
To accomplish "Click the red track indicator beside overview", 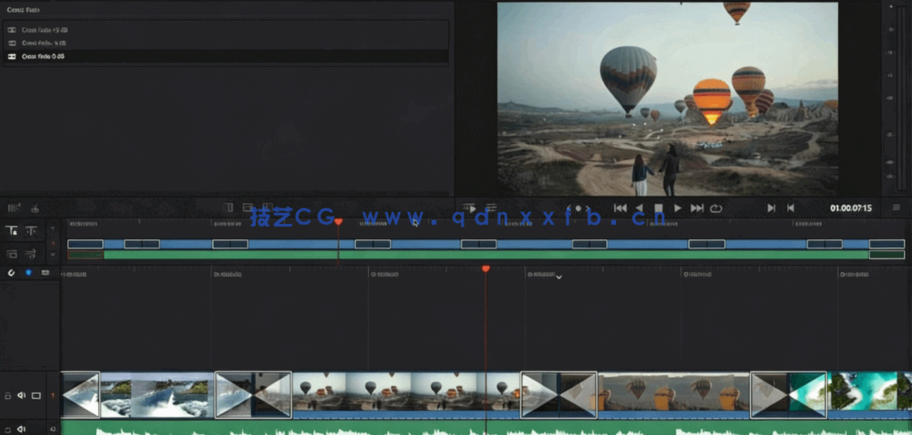I will click(x=53, y=243).
